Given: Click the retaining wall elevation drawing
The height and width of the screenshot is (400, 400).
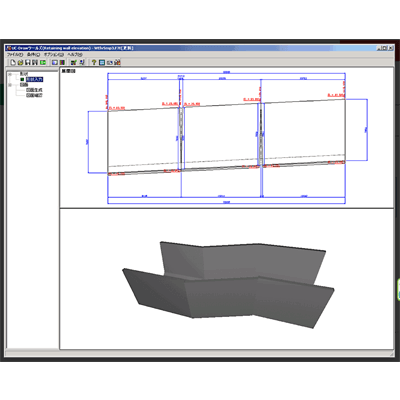Looking at the screenshot, I should point(227,138).
